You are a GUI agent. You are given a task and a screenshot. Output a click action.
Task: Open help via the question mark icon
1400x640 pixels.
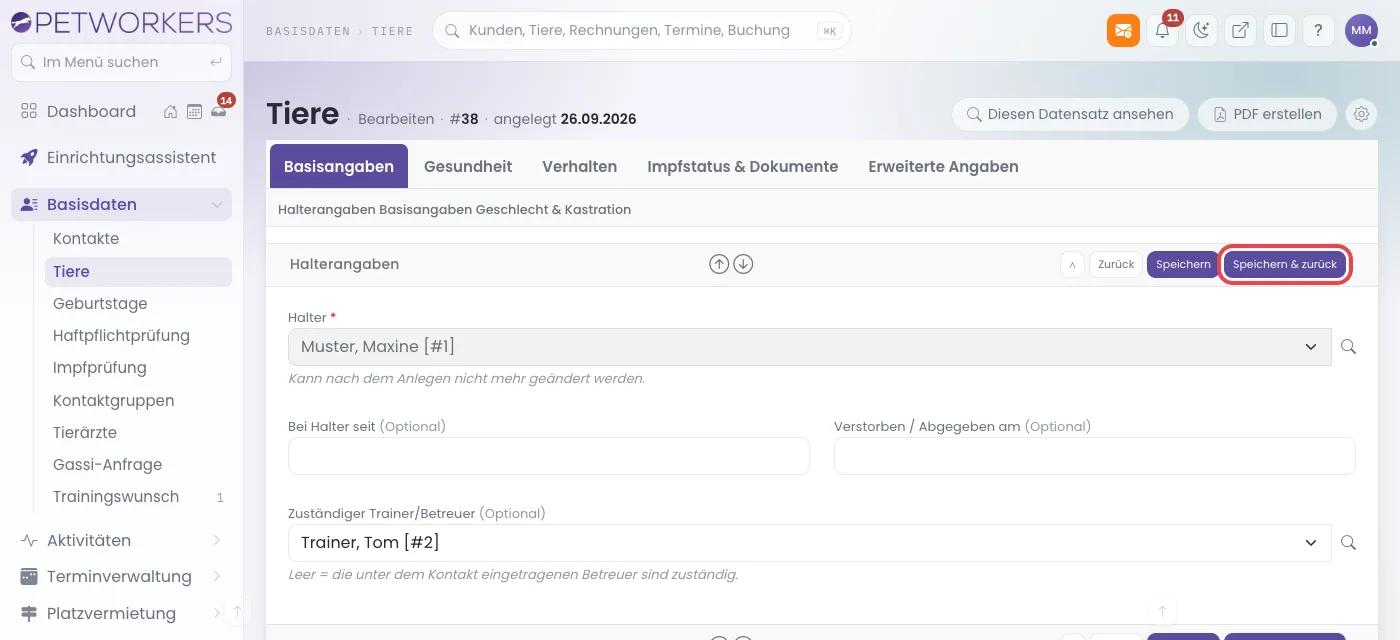tap(1318, 30)
